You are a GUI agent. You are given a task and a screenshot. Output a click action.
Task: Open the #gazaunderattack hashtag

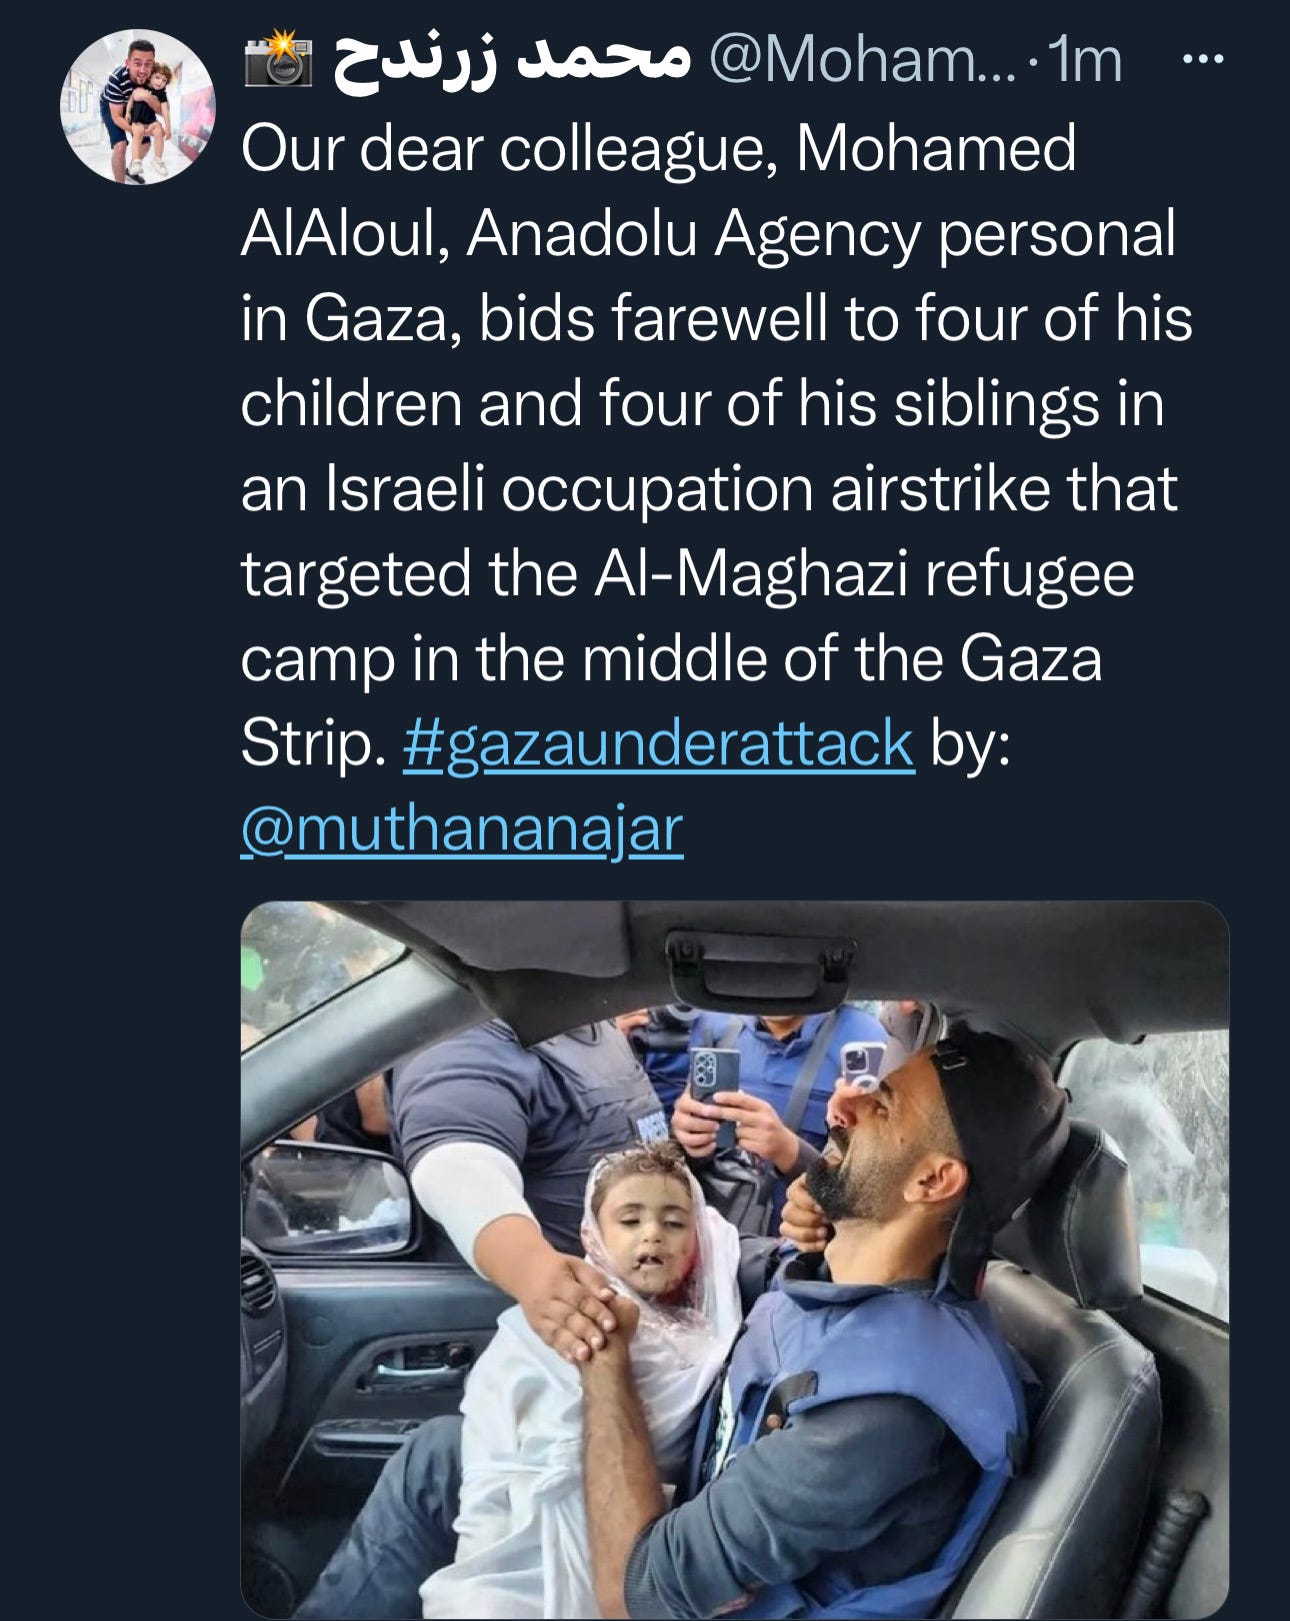click(658, 743)
